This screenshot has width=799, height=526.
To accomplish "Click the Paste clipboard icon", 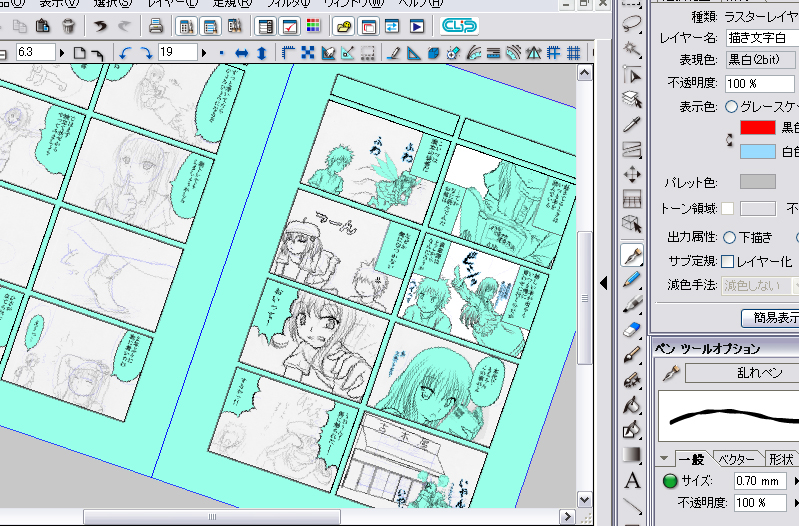I will click(43, 25).
